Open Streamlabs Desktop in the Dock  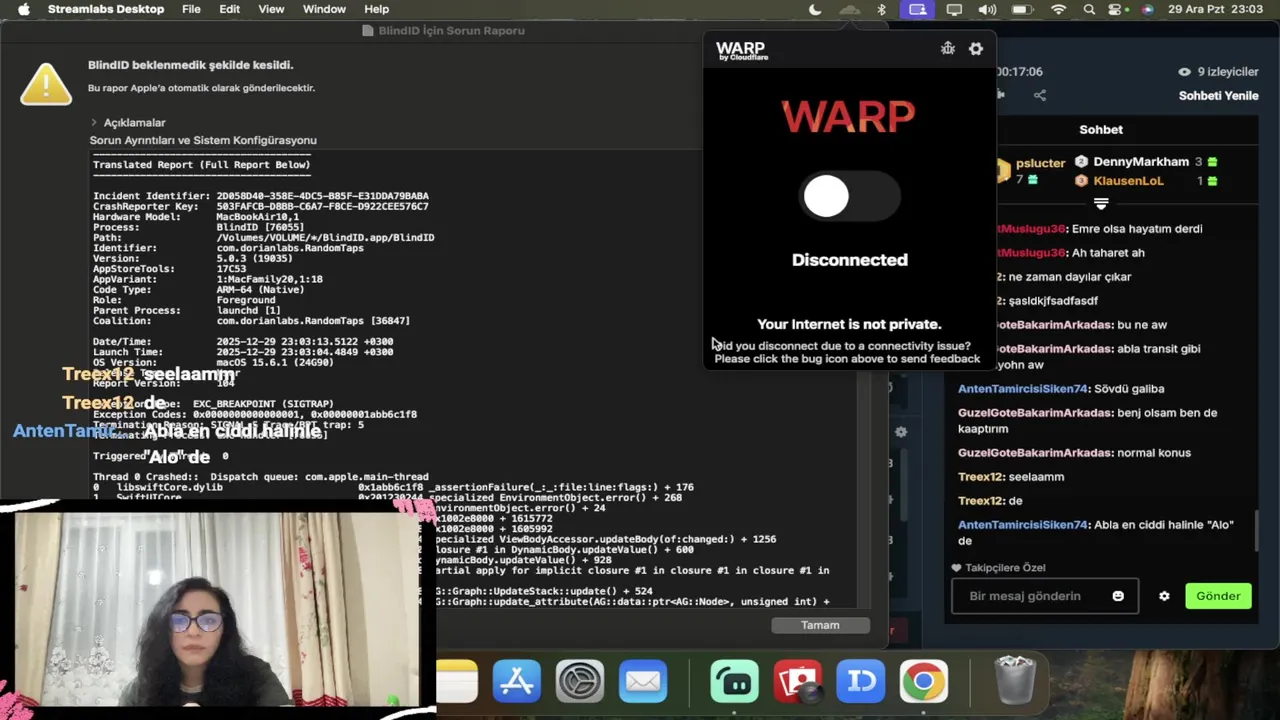[735, 682]
